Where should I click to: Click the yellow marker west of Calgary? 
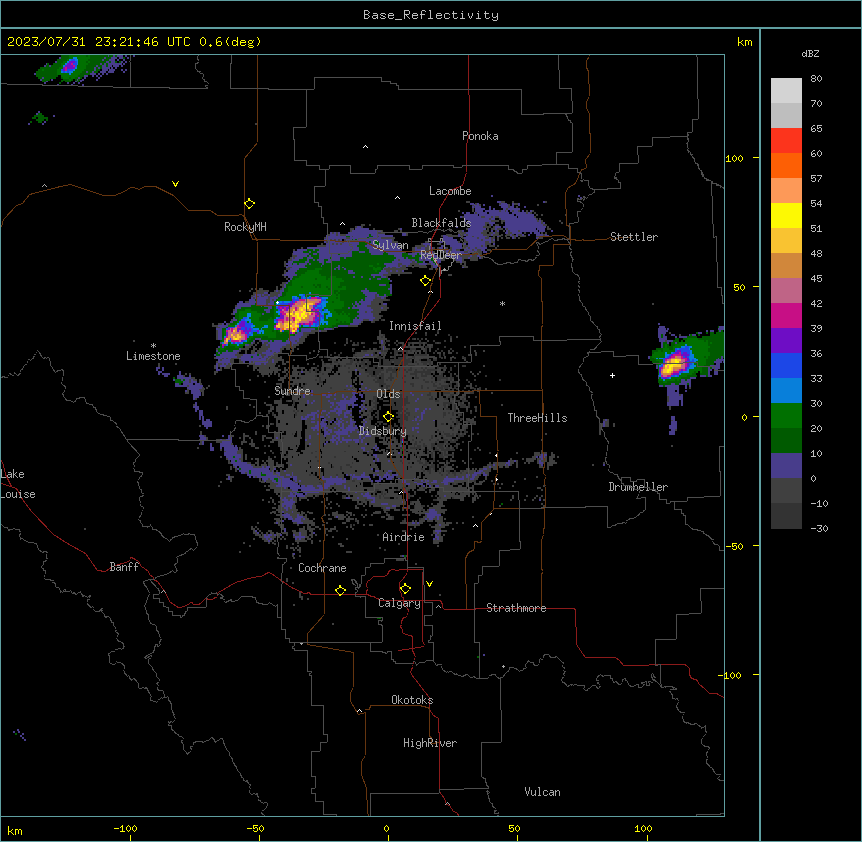coord(340,590)
